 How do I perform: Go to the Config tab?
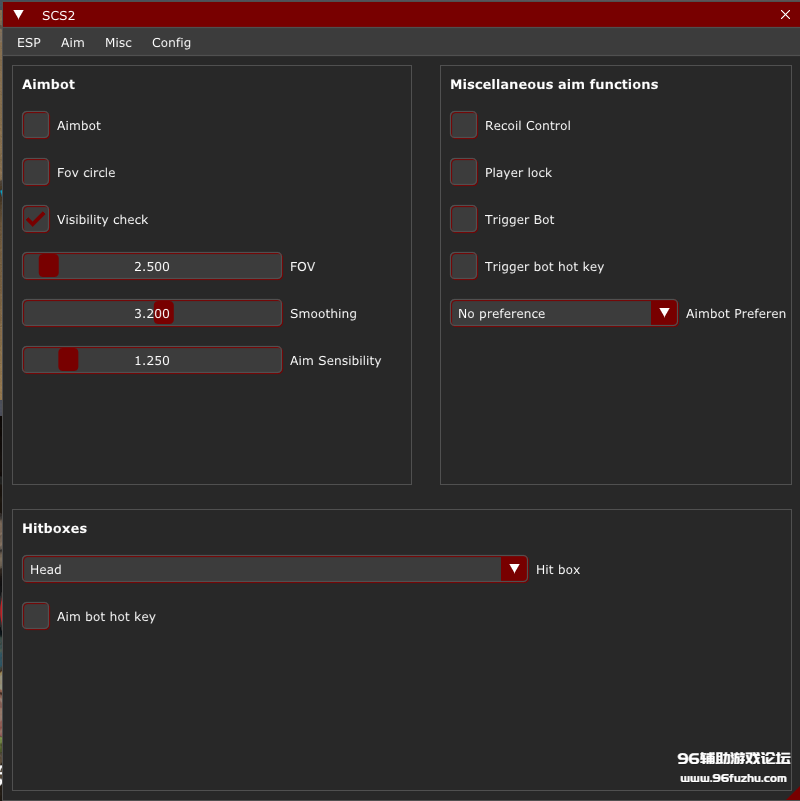pos(171,43)
